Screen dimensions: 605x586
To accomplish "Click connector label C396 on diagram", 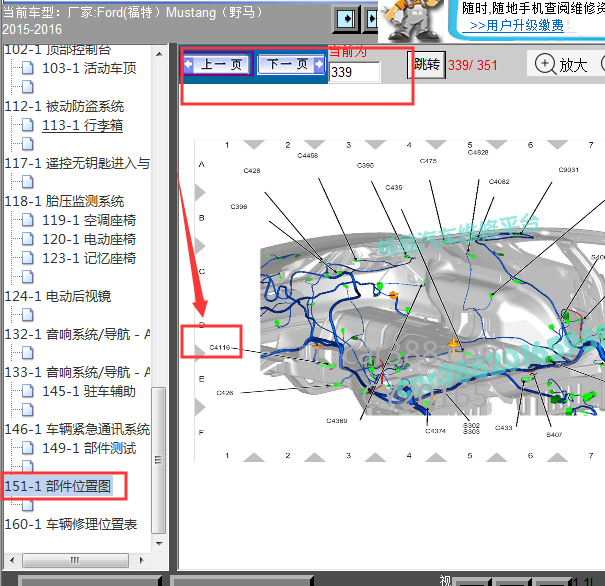I will pyautogui.click(x=239, y=207).
